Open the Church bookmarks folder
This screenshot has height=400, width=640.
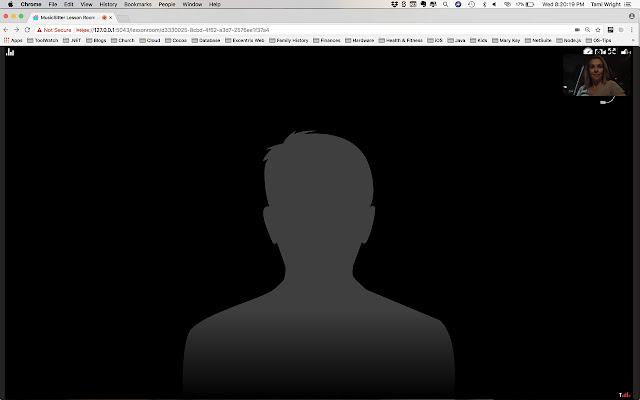(x=122, y=40)
